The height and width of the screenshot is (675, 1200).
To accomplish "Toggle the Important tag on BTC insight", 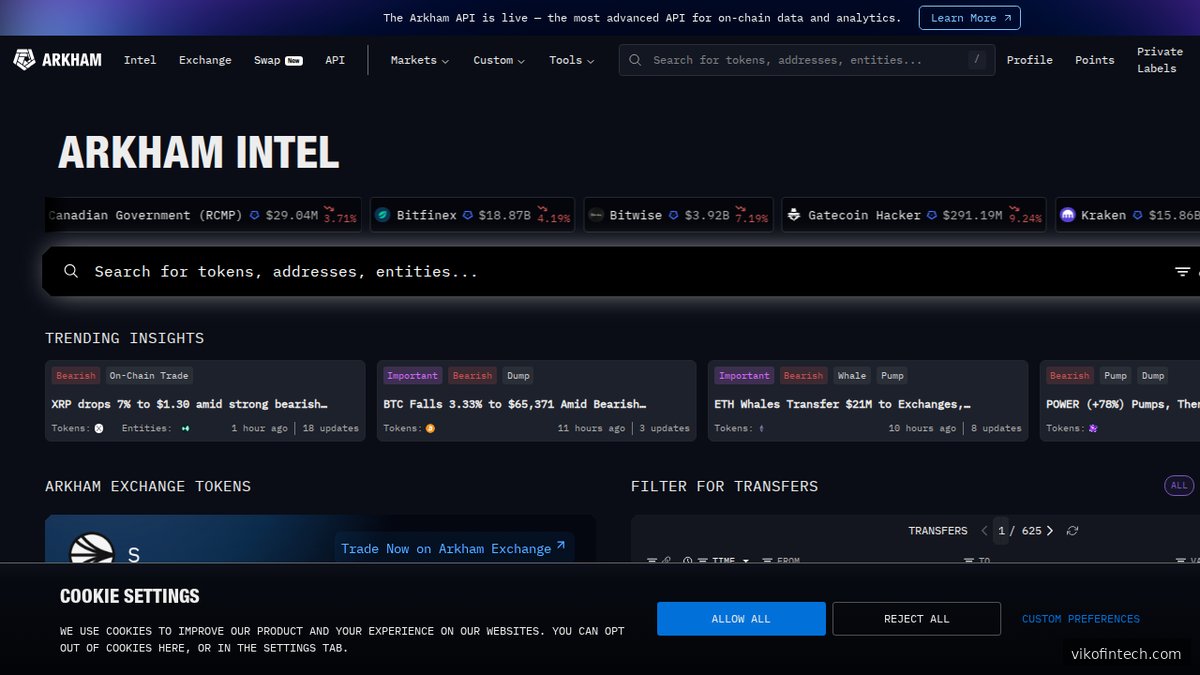I will coord(412,376).
